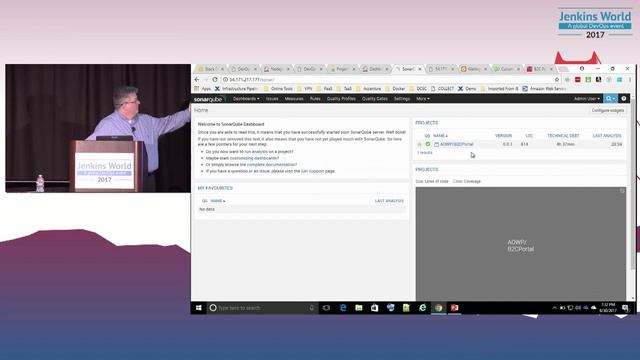Bookmark this page with the star icon

click(x=557, y=80)
